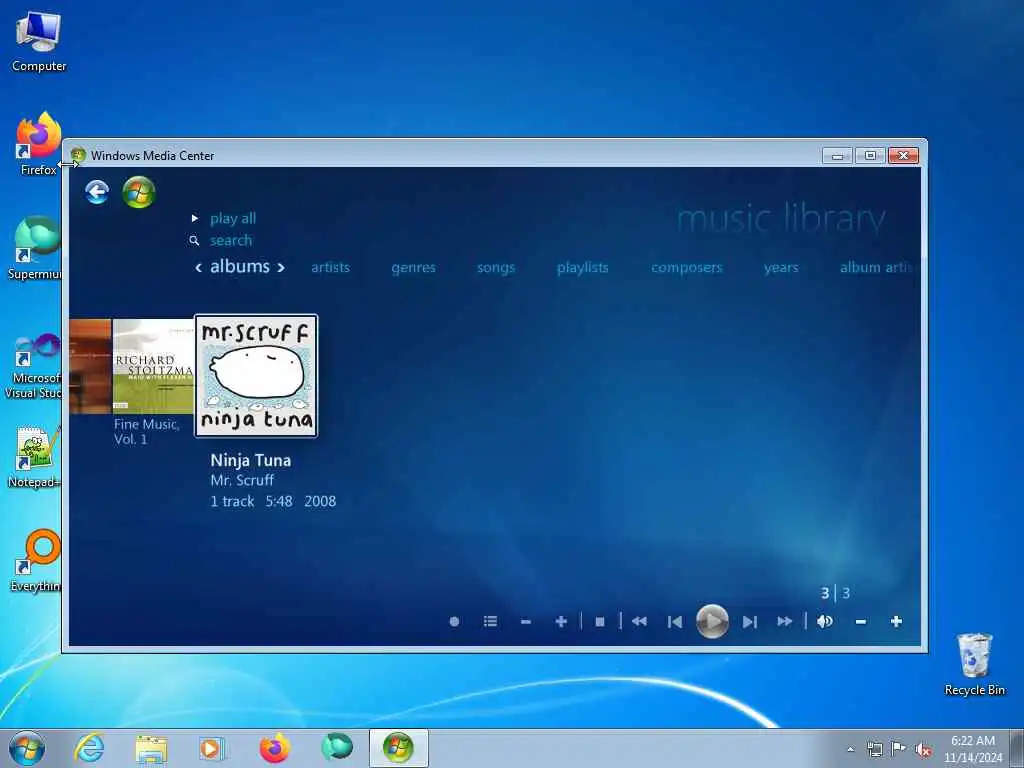Click the left chevron beside albums
This screenshot has height=768, width=1024.
click(x=199, y=267)
